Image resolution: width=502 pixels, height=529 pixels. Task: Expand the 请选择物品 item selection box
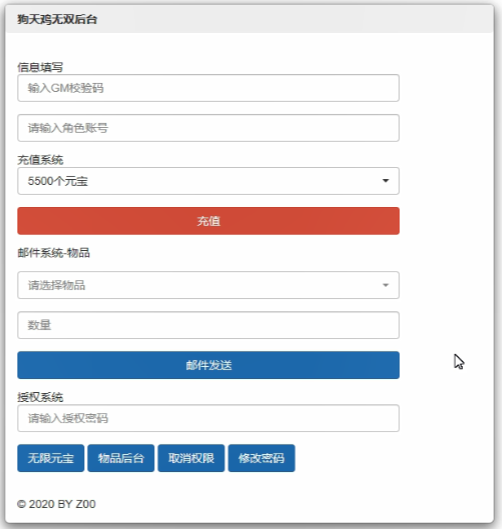208,285
